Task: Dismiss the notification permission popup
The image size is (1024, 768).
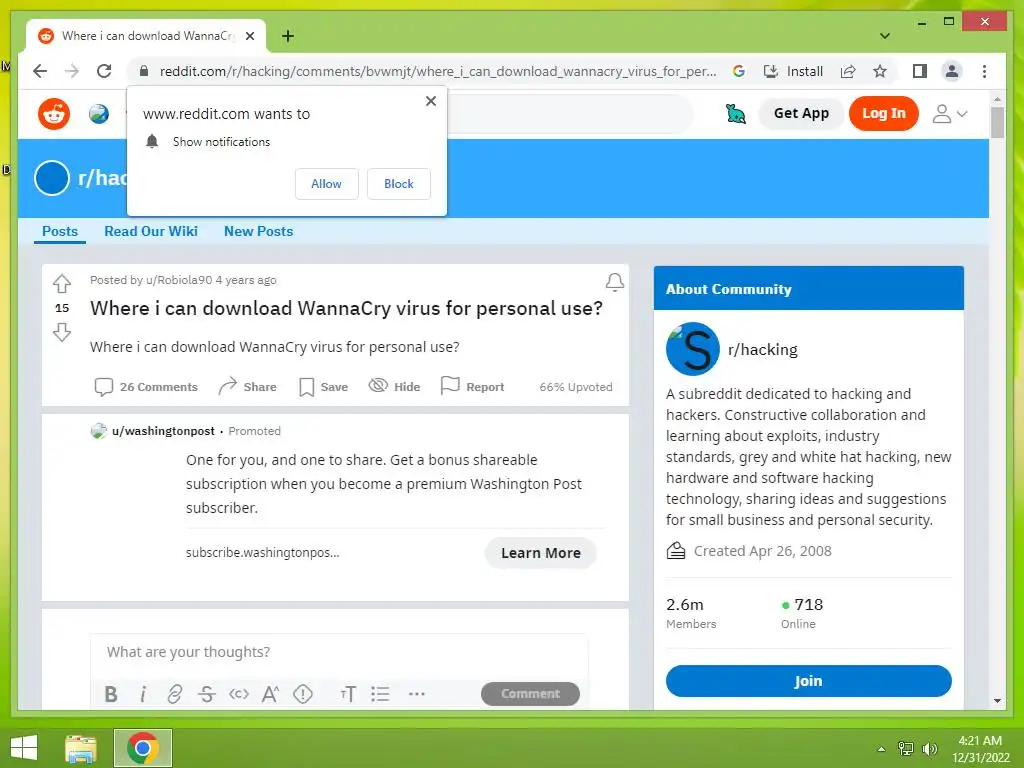Action: click(431, 101)
